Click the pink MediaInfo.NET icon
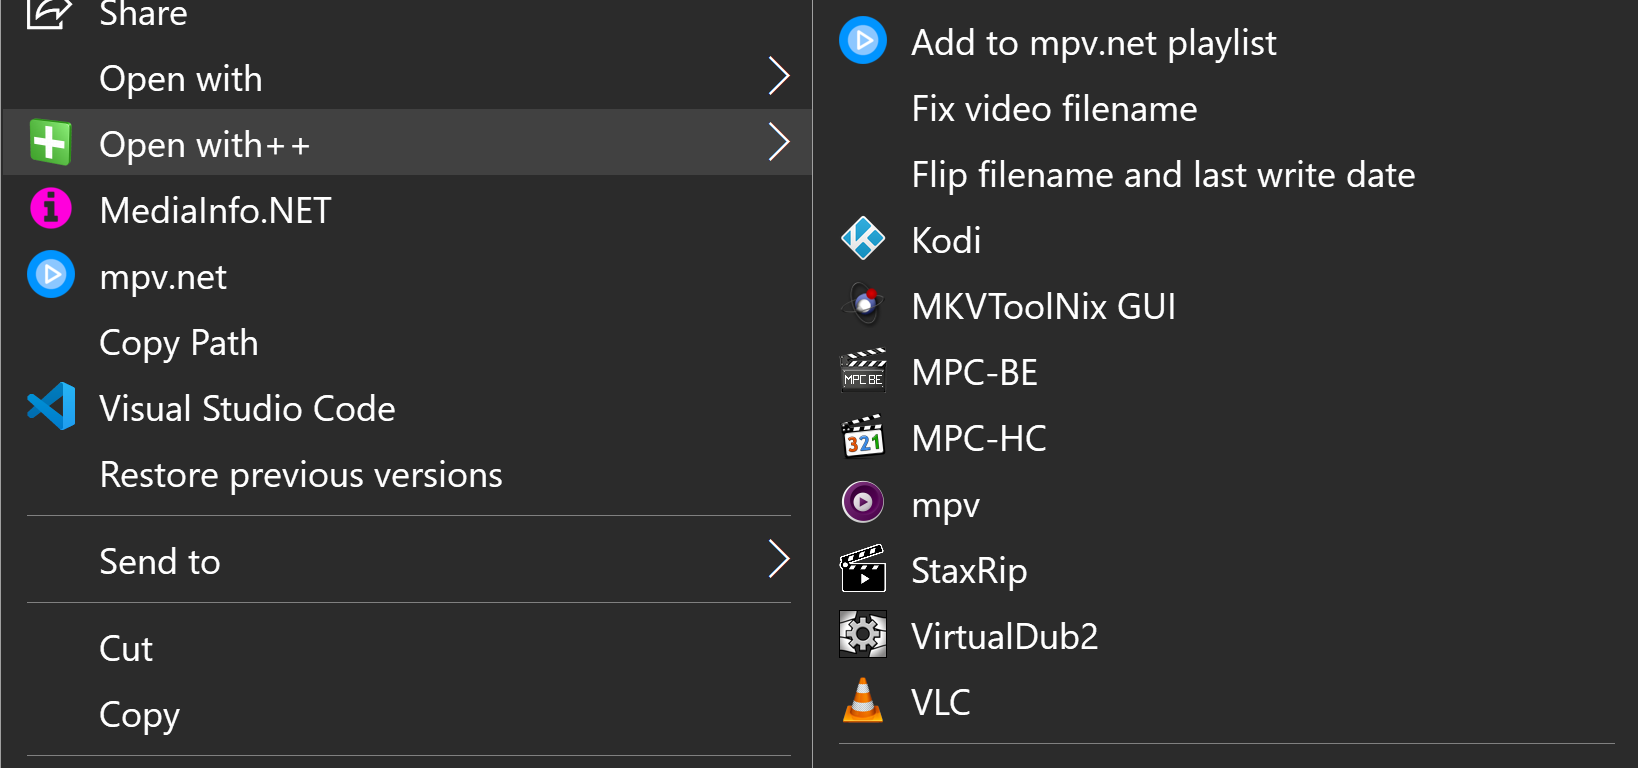The image size is (1638, 768). pyautogui.click(x=51, y=209)
